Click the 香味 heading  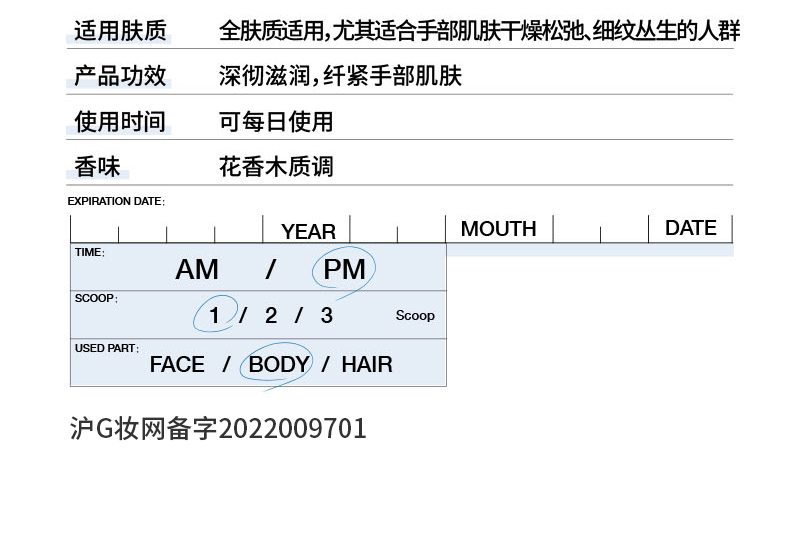pos(97,167)
